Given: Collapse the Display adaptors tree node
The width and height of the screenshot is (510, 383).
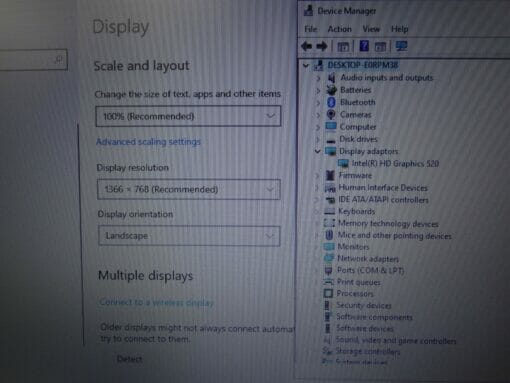Looking at the screenshot, I should click(x=317, y=152).
